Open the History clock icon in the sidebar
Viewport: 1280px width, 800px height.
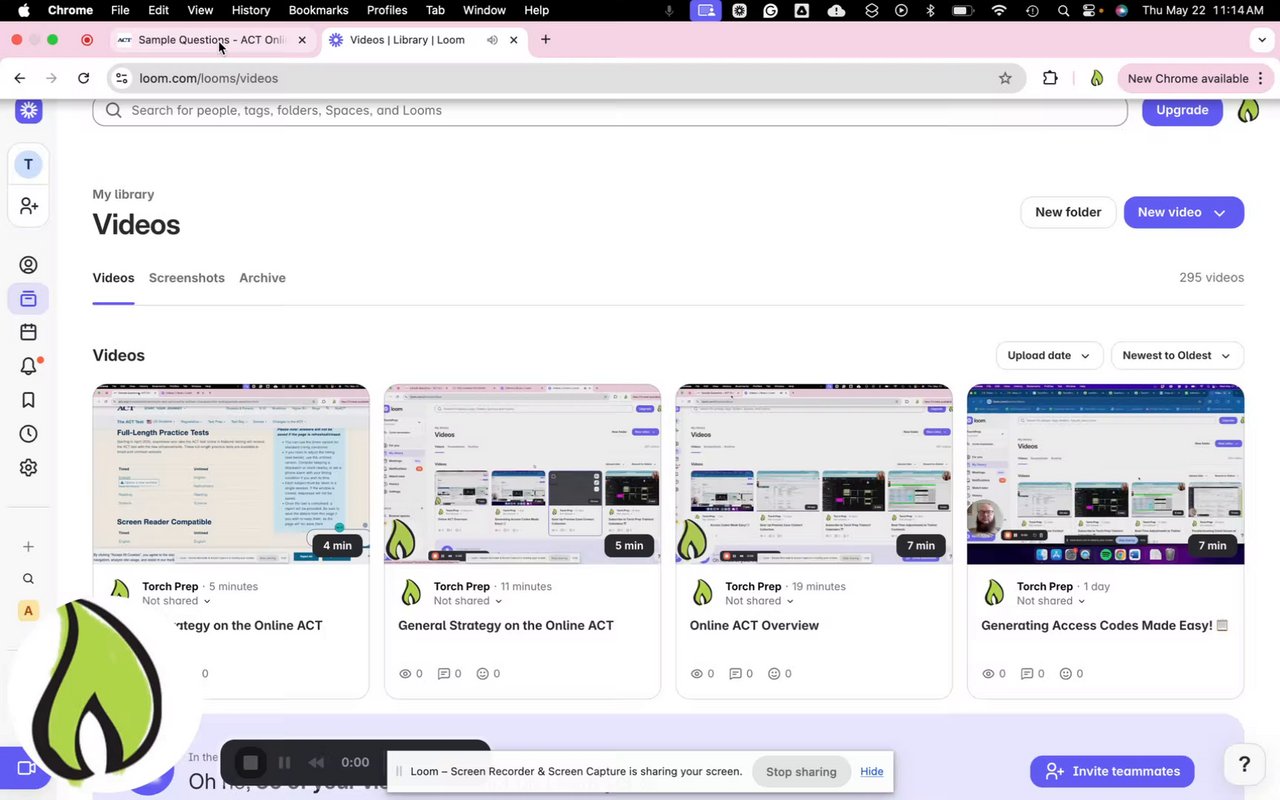(x=28, y=434)
